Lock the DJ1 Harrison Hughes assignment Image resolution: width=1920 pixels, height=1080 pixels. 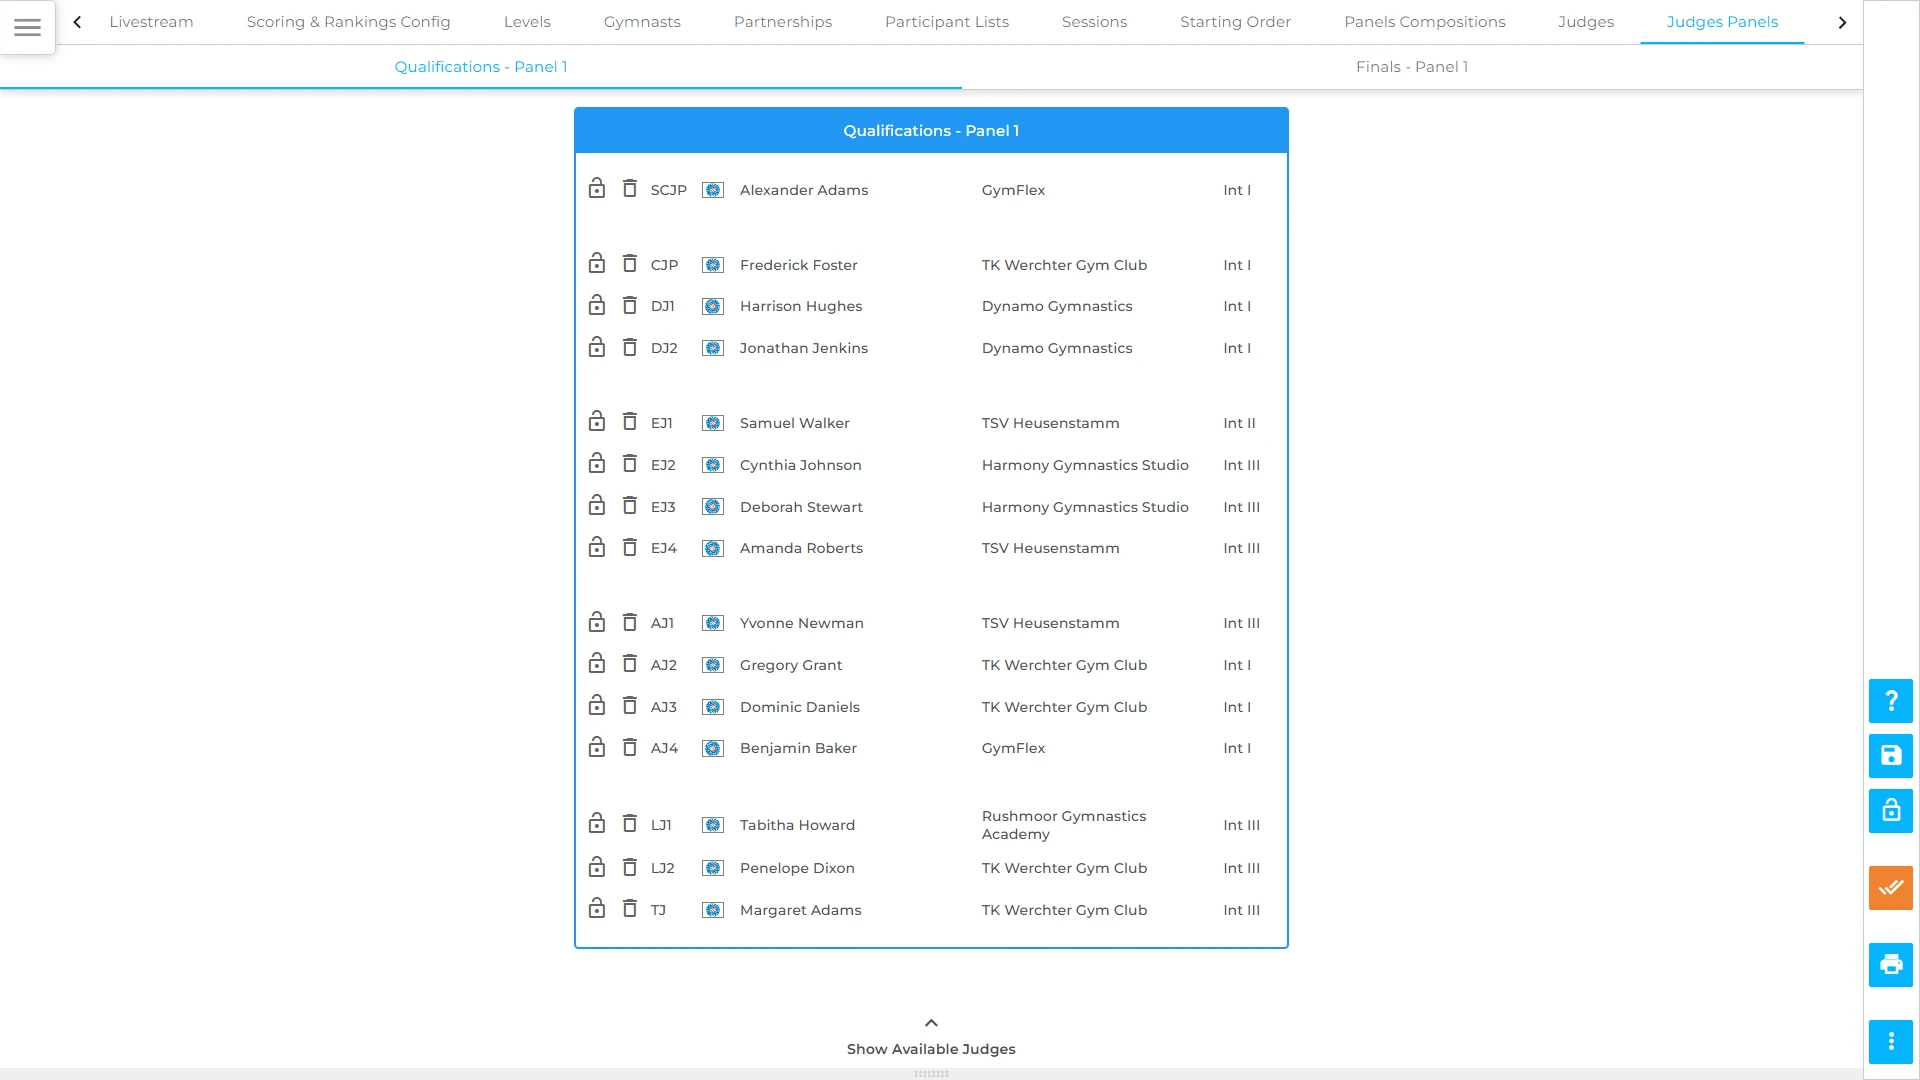coord(597,305)
